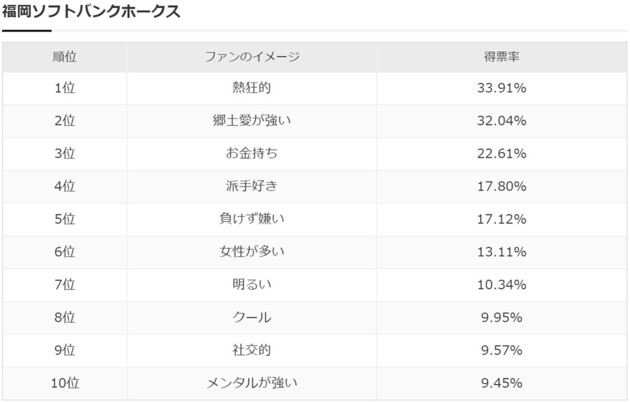Click the 22.61% value
The image size is (630, 403).
point(501,153)
